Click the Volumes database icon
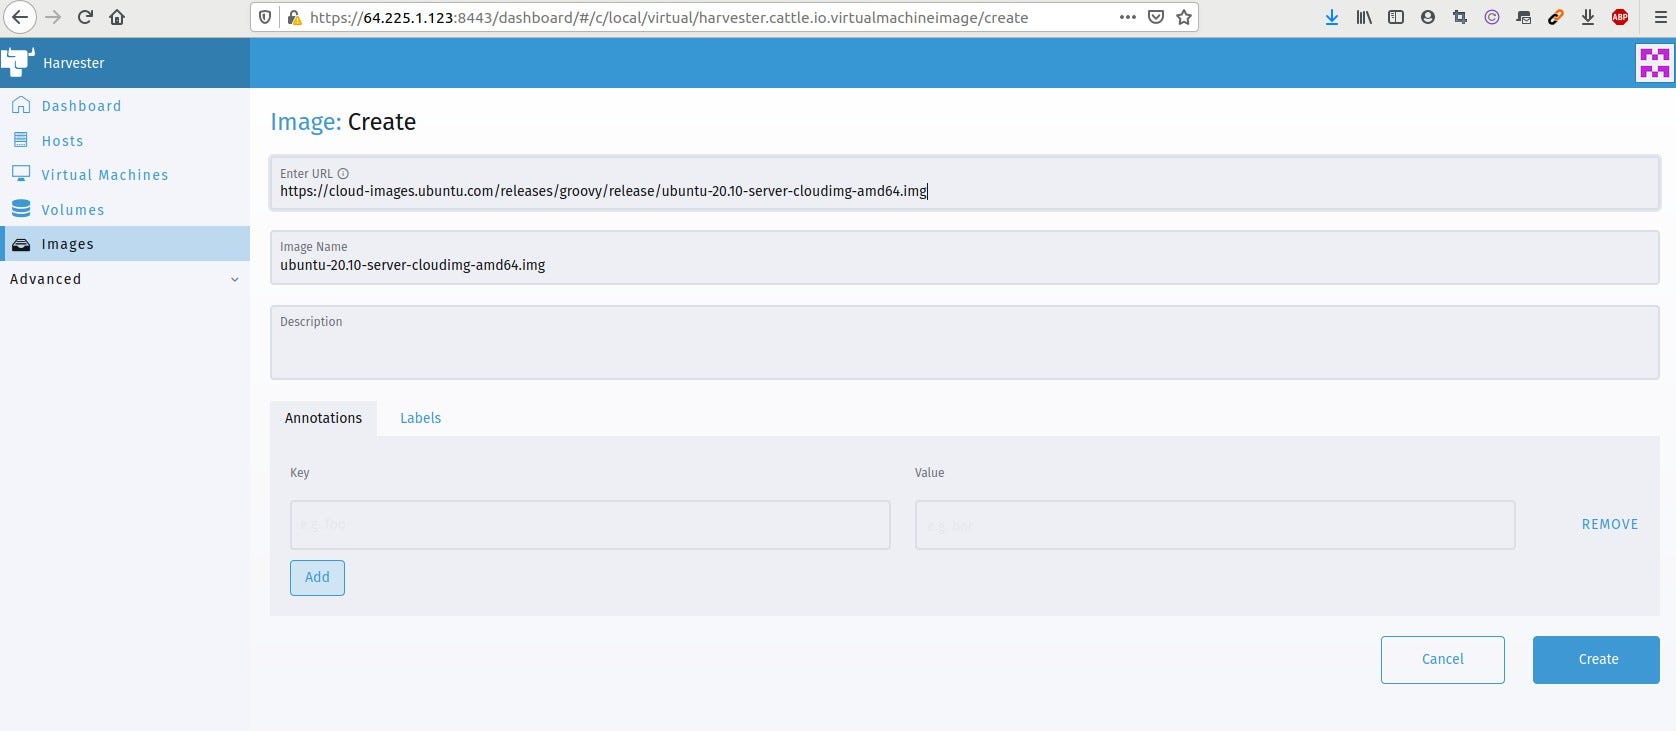1676x731 pixels. 20,209
